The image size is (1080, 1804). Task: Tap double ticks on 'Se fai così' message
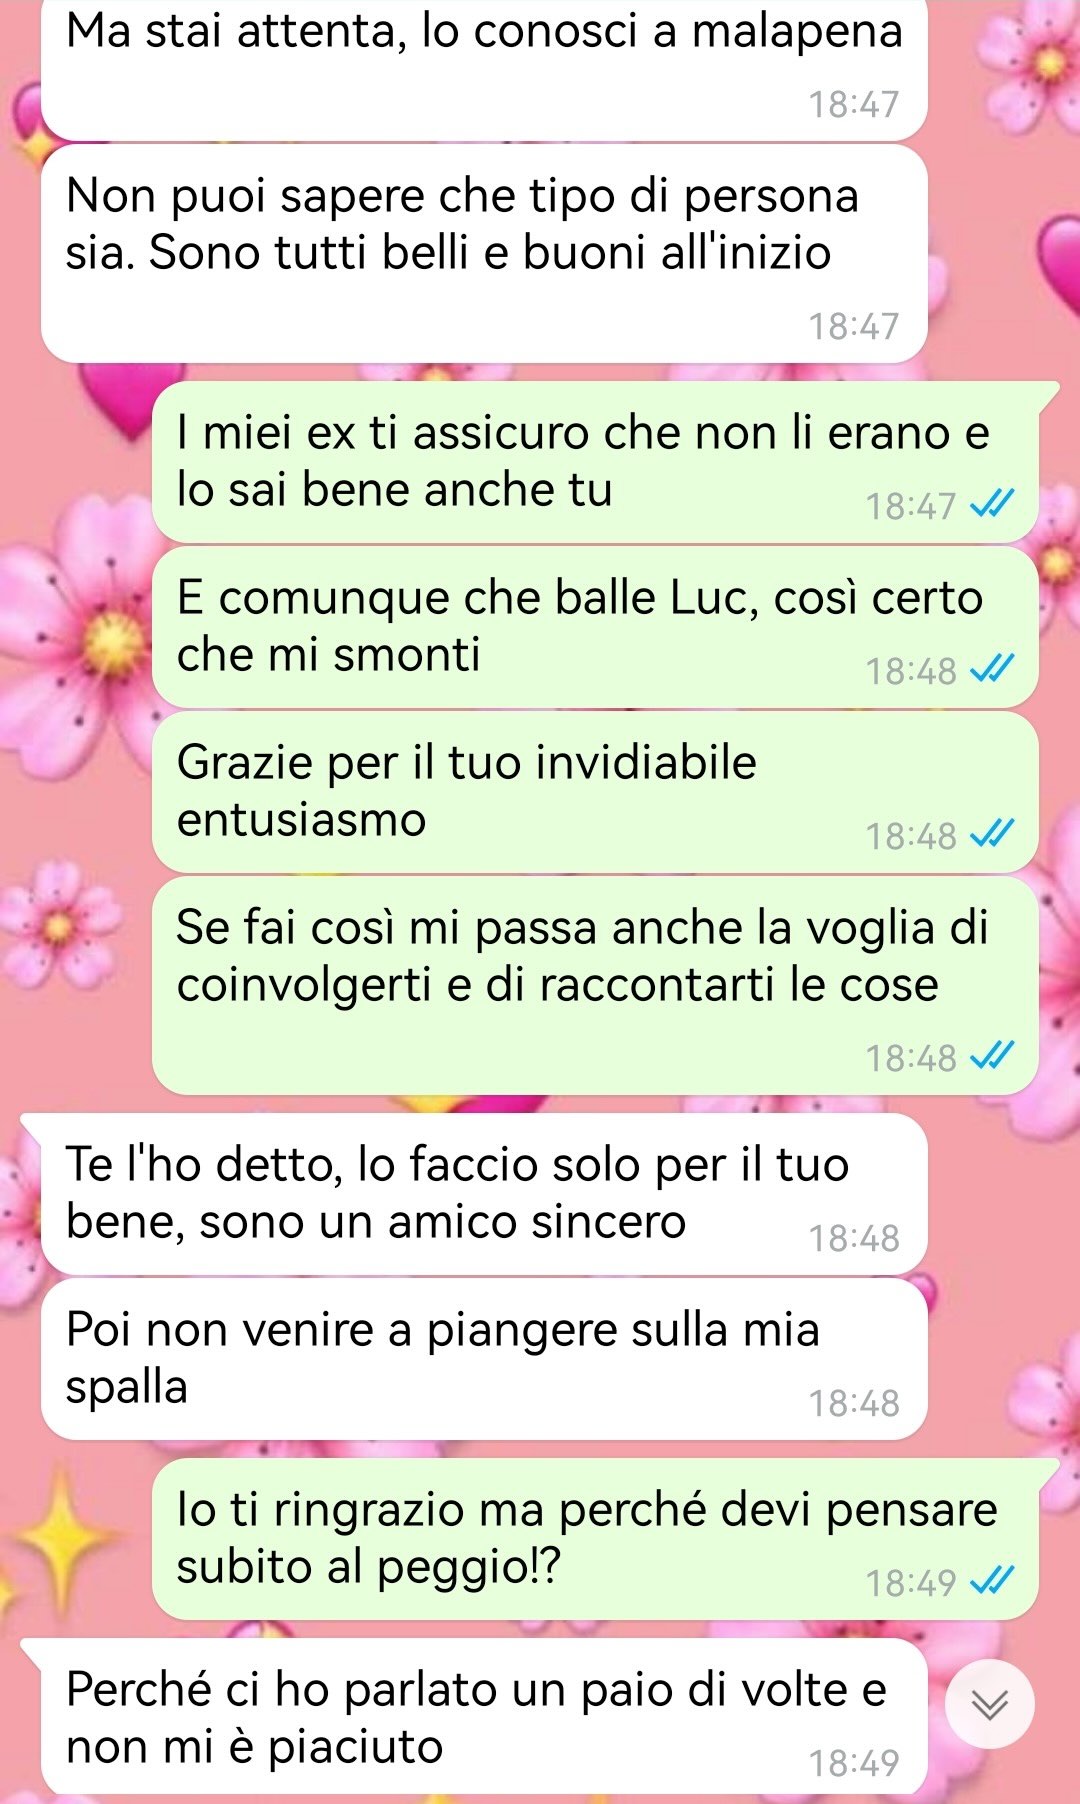click(x=993, y=1055)
